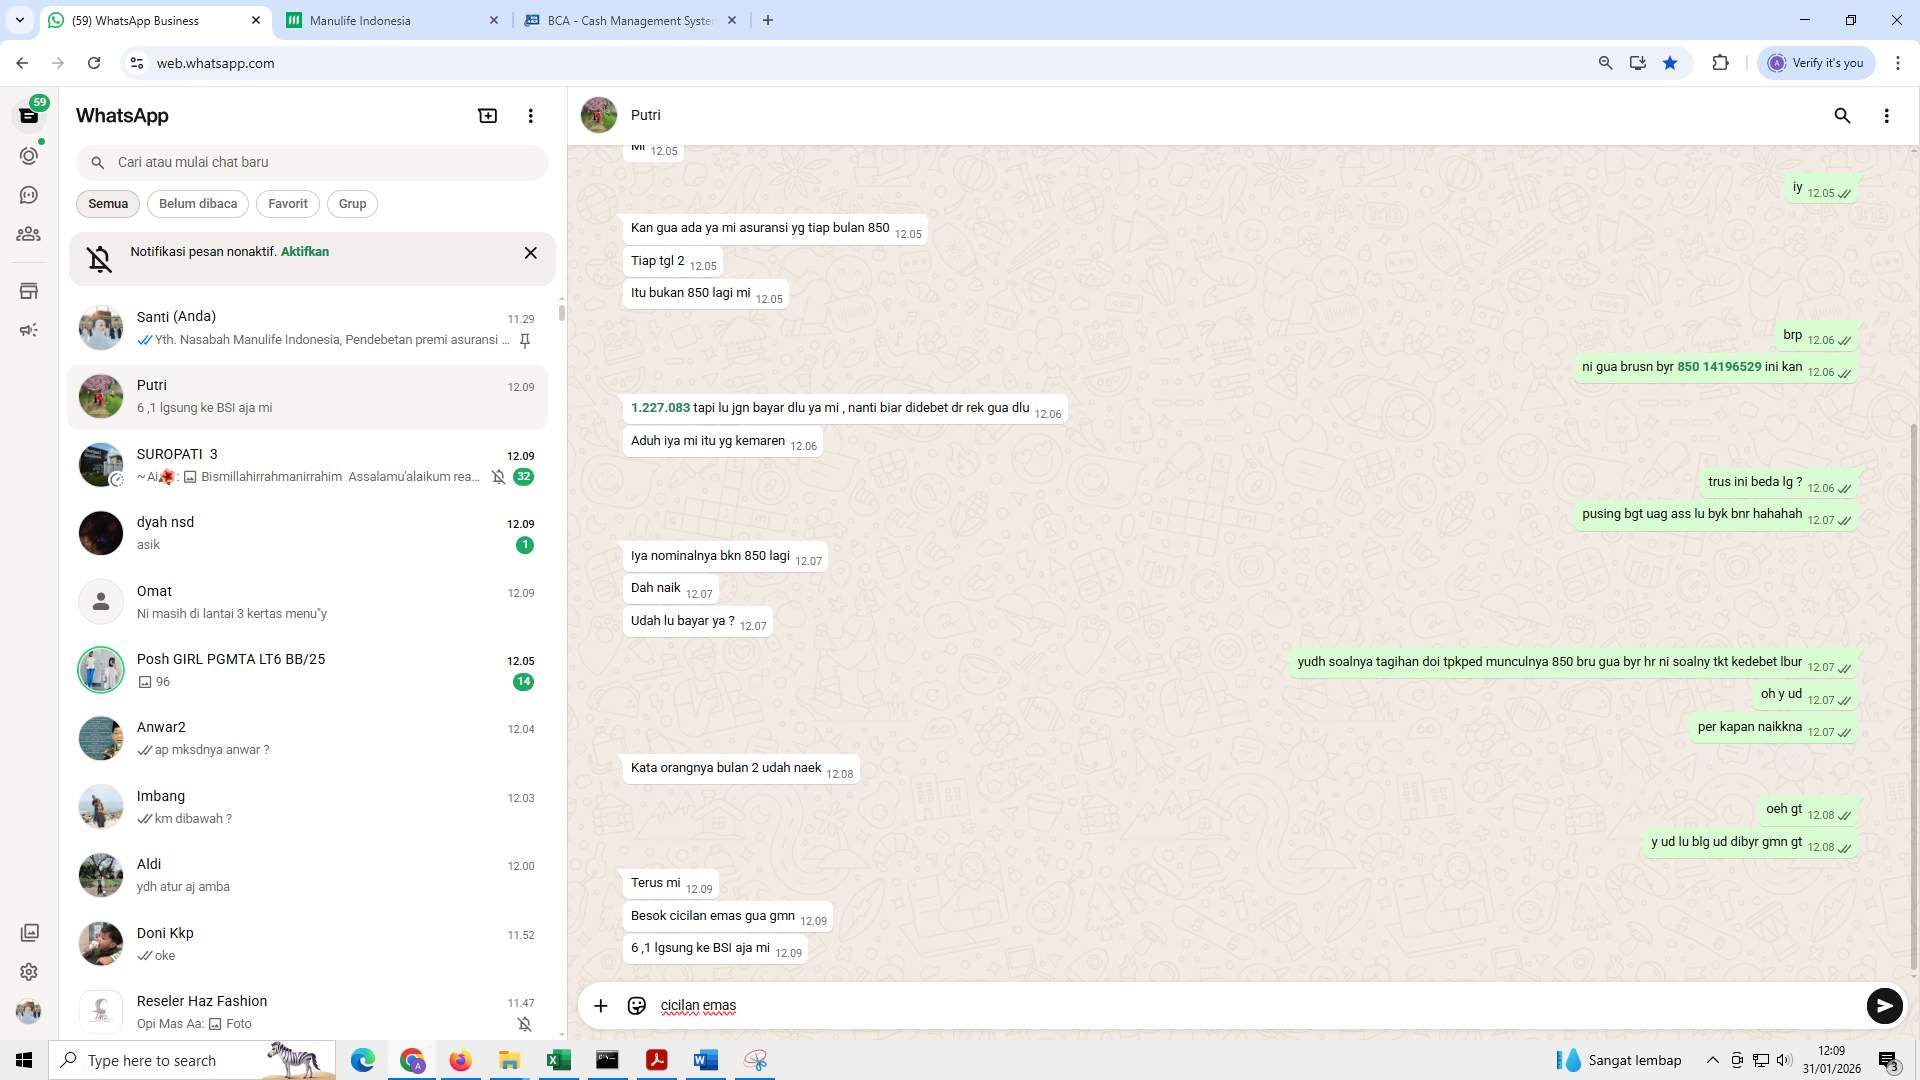Open WhatsApp Settings
The height and width of the screenshot is (1080, 1920).
pyautogui.click(x=29, y=971)
